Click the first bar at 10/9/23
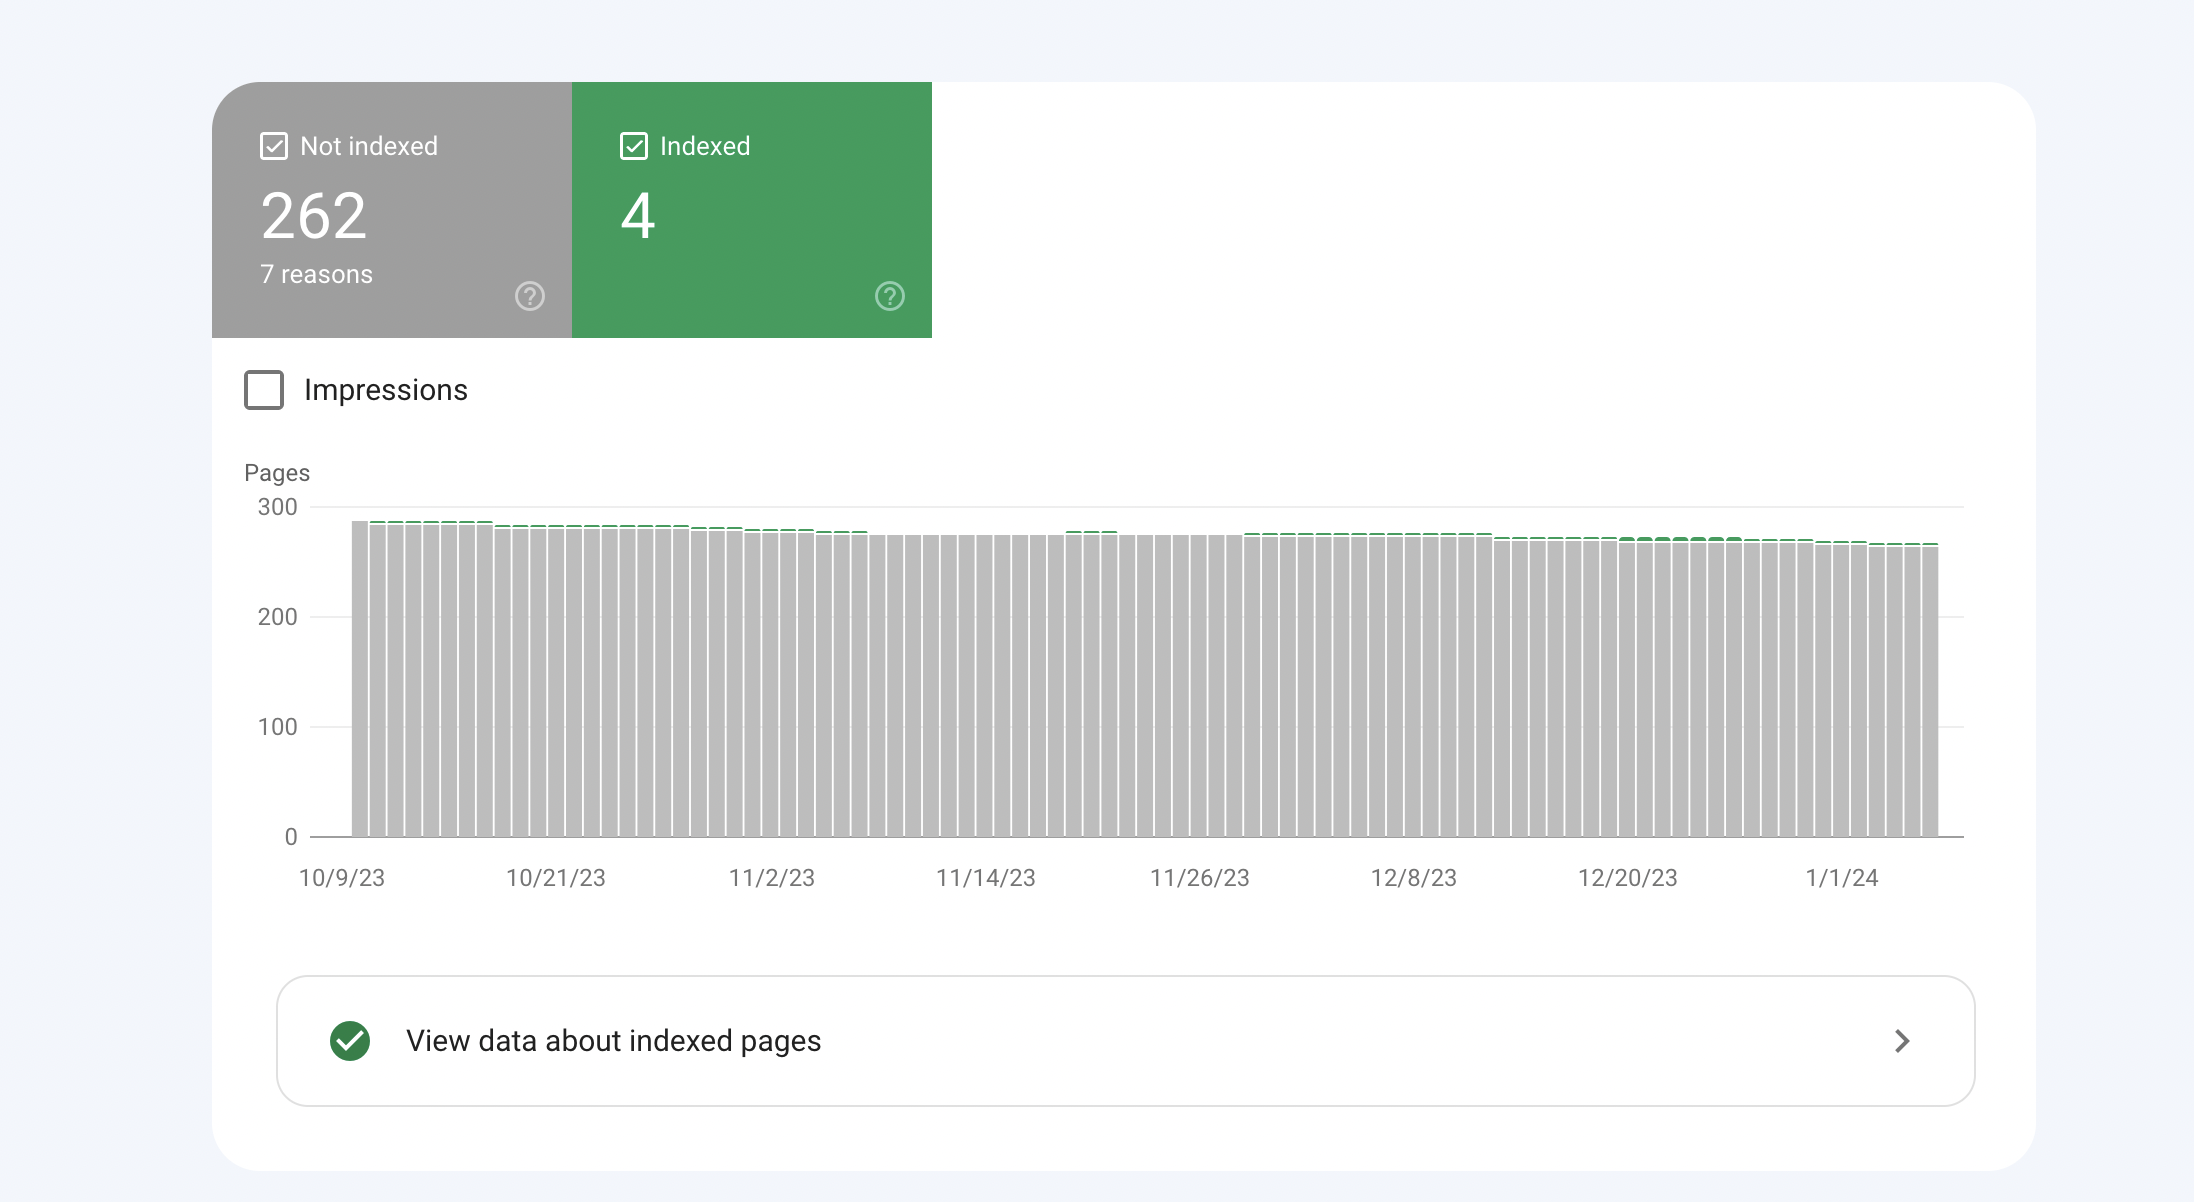The height and width of the screenshot is (1202, 2194). point(360,680)
